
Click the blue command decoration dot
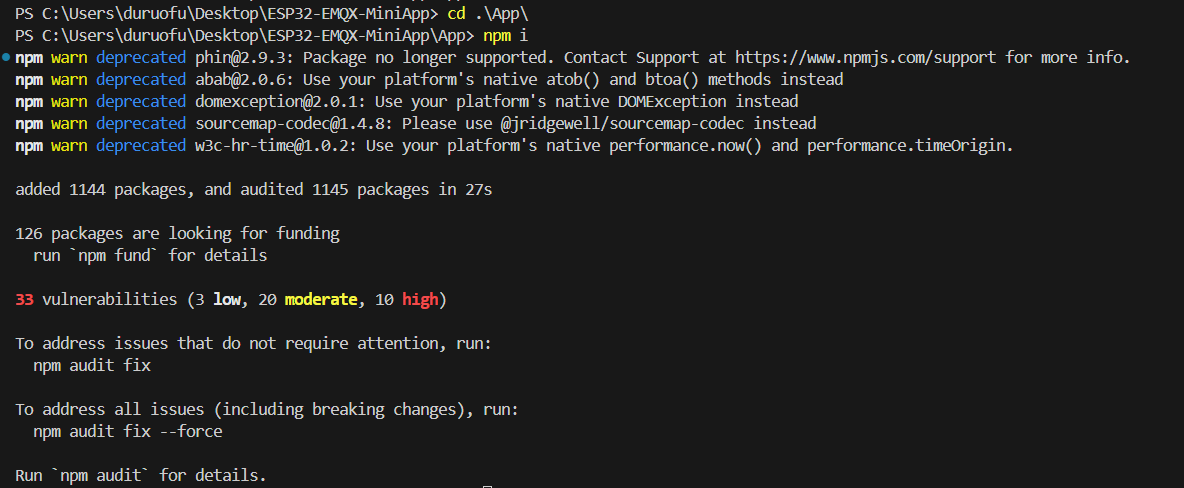coord(6,58)
